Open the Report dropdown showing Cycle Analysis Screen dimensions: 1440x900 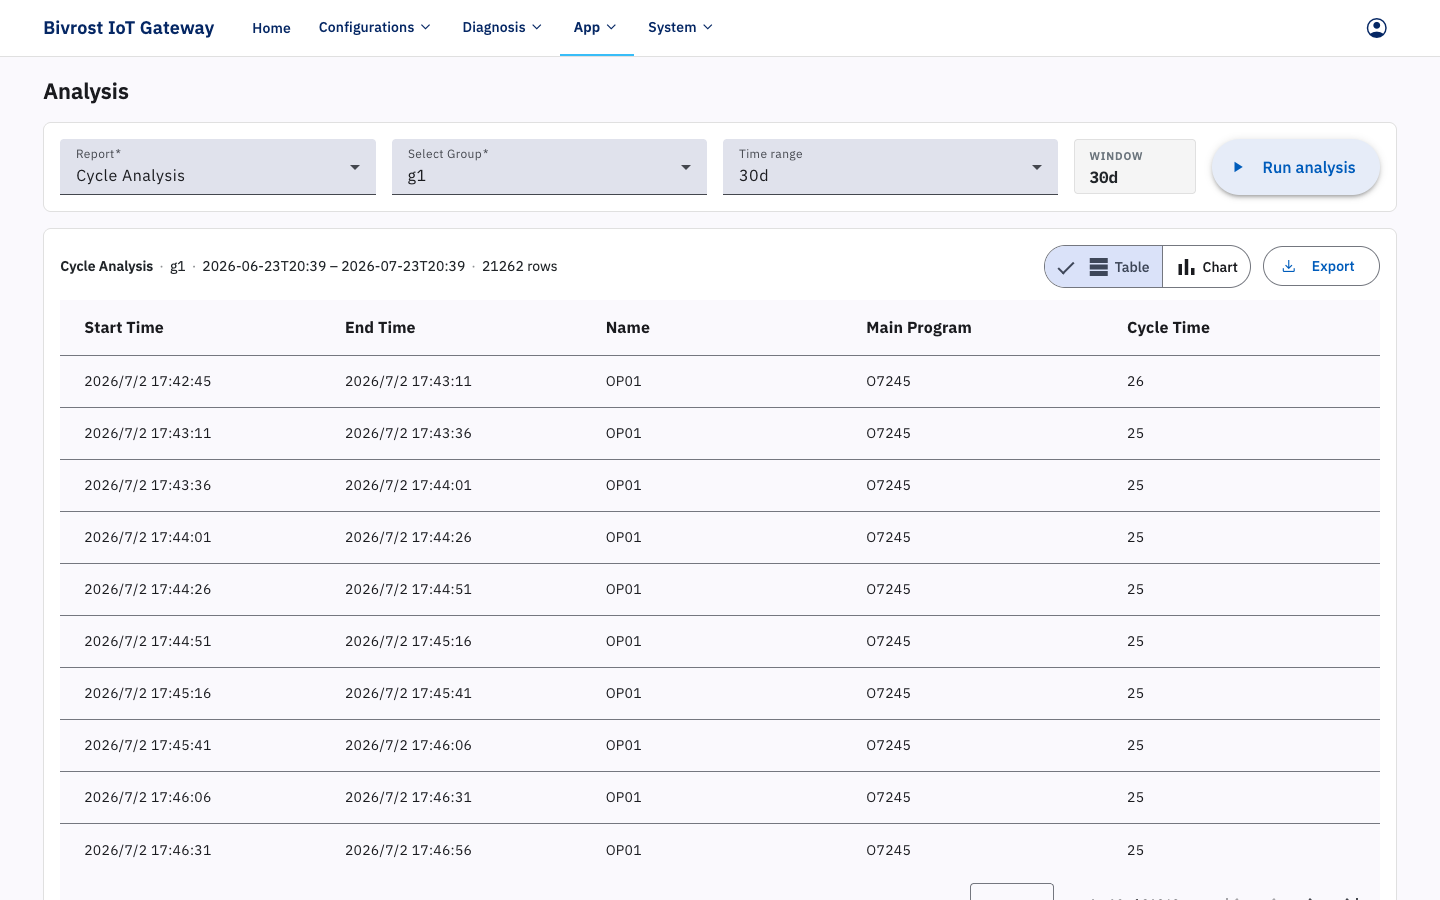point(218,167)
